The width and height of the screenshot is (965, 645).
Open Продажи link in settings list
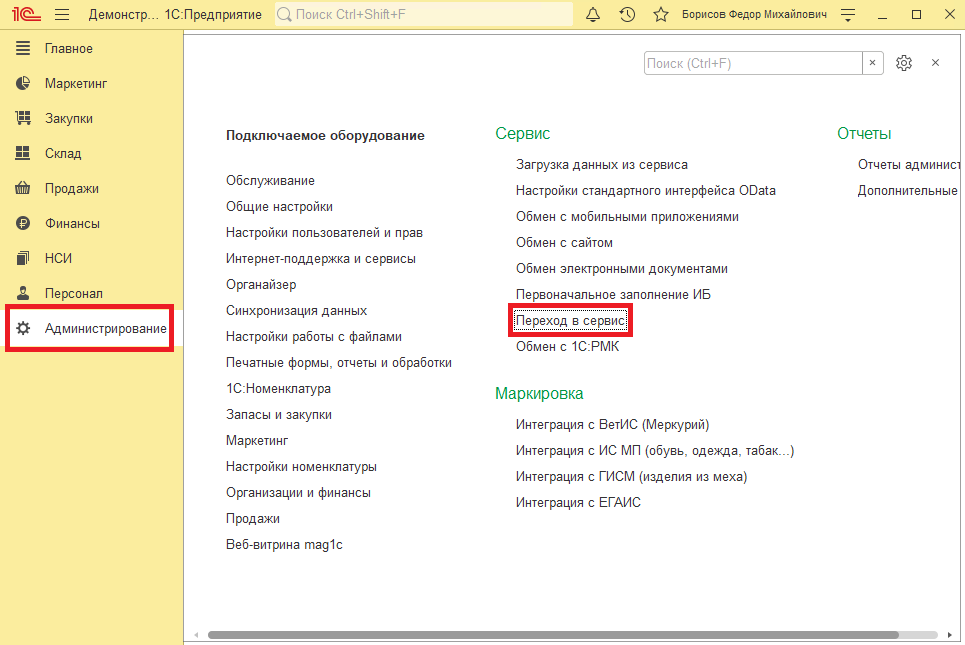(x=253, y=519)
